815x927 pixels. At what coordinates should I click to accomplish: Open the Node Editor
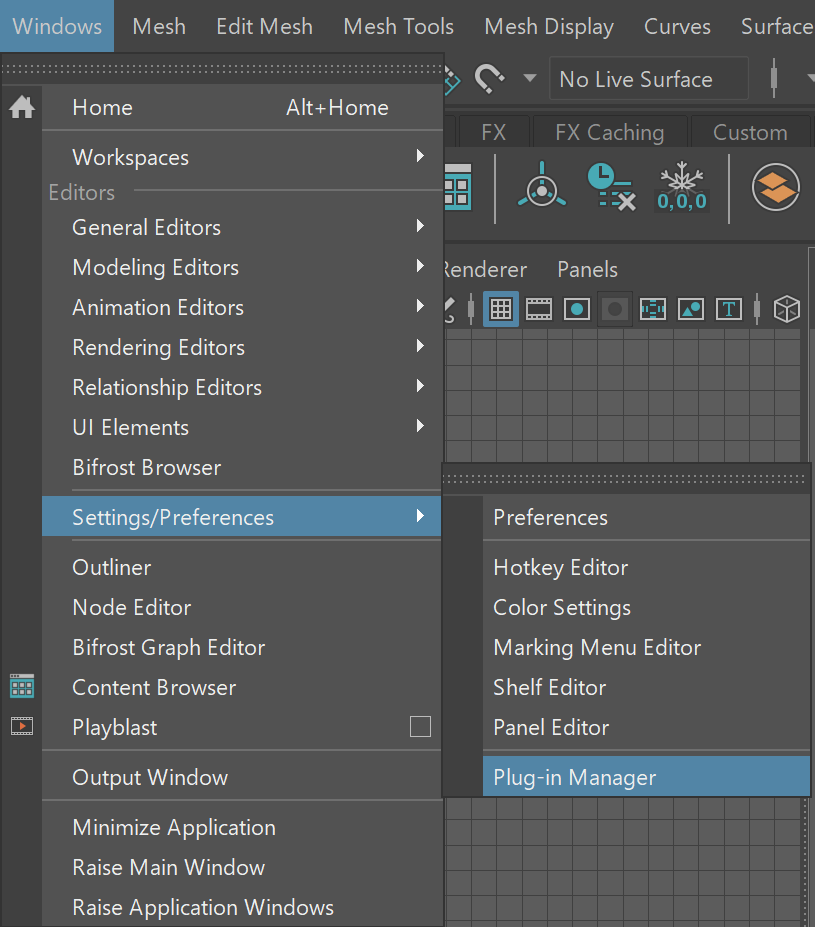[x=242, y=608]
